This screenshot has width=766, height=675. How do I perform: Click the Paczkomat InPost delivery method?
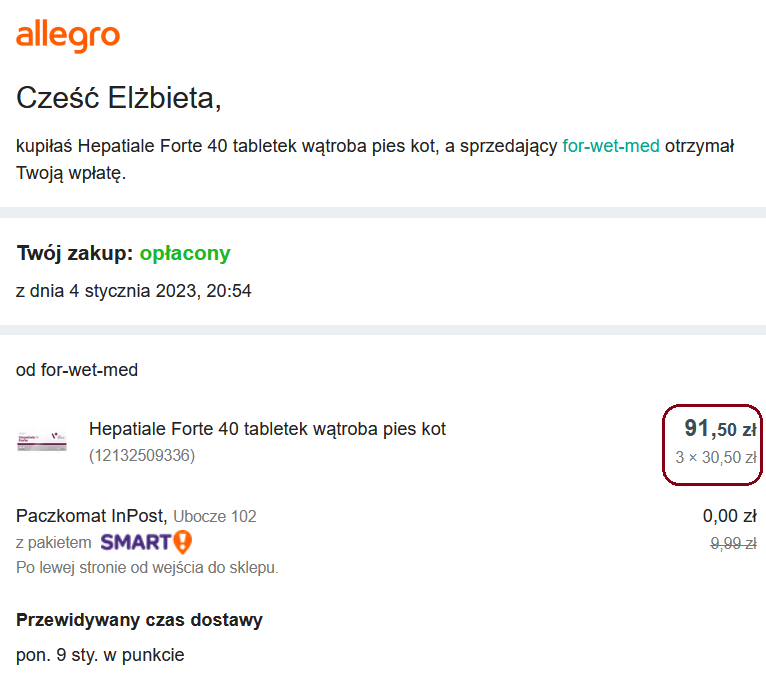91,516
